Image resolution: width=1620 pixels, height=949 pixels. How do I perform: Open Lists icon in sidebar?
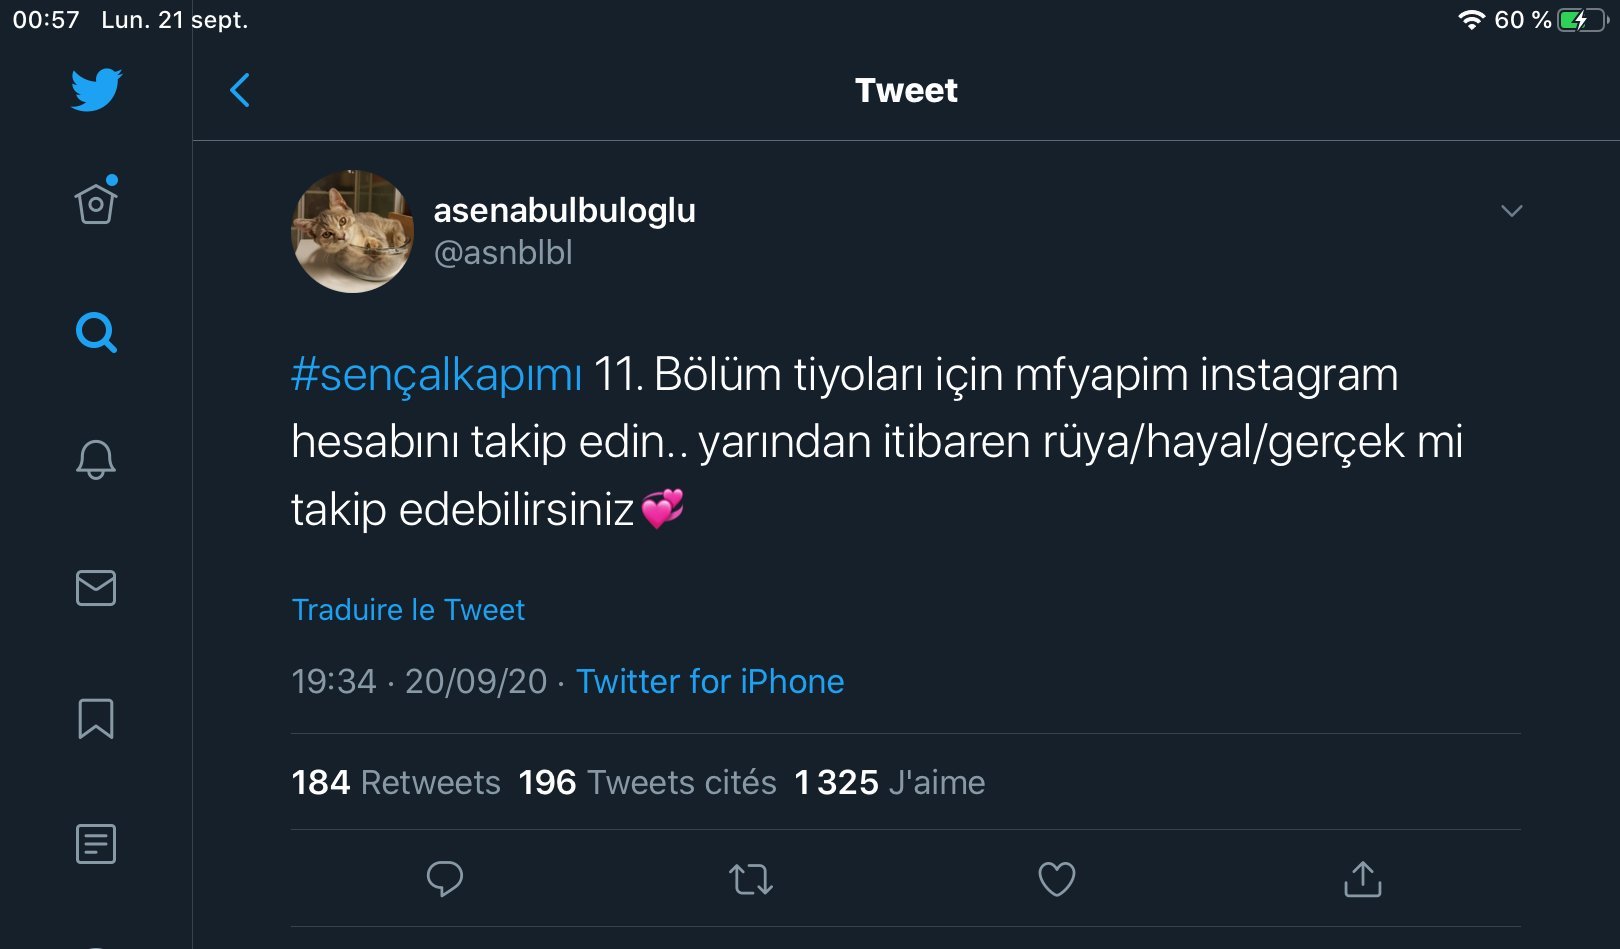pos(96,844)
